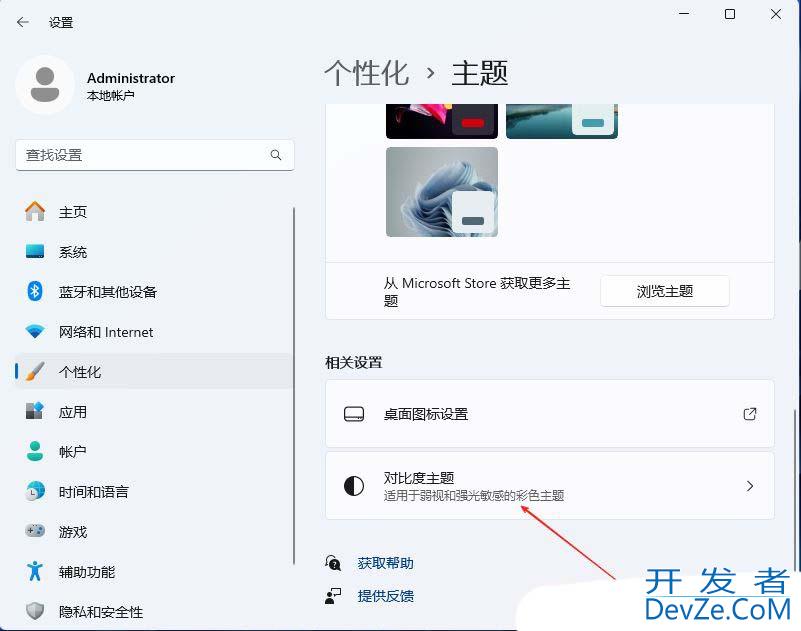This screenshot has width=801, height=631.
Task: Click the 游戏 controller icon
Action: 35,531
